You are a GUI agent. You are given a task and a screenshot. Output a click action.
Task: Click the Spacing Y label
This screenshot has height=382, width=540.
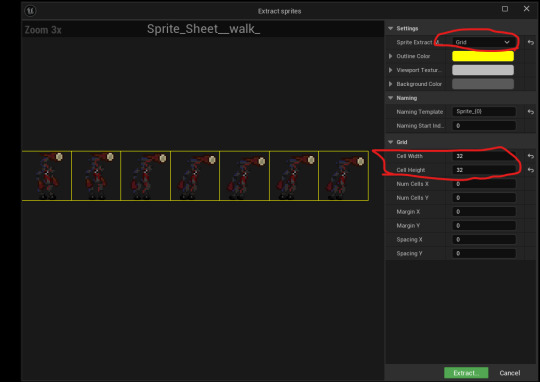[409, 254]
